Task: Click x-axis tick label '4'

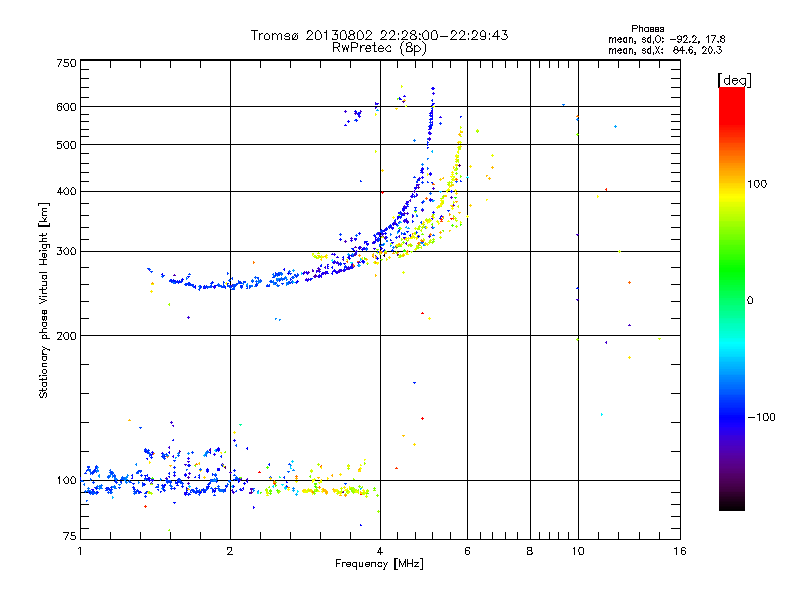Action: click(x=380, y=551)
